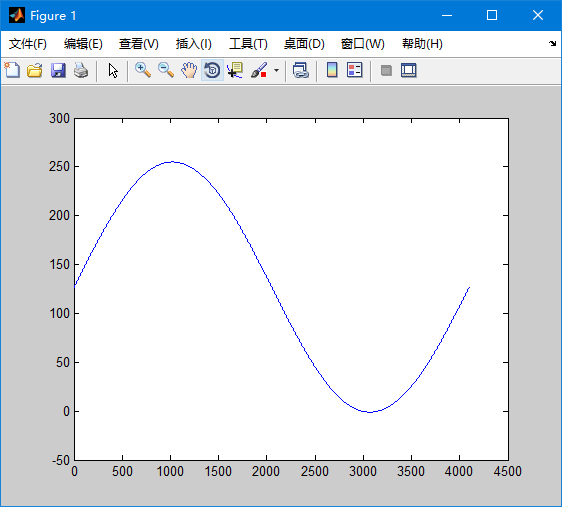Click x-axis tick label 3000
Screen dimensions: 562x507
pos(363,471)
